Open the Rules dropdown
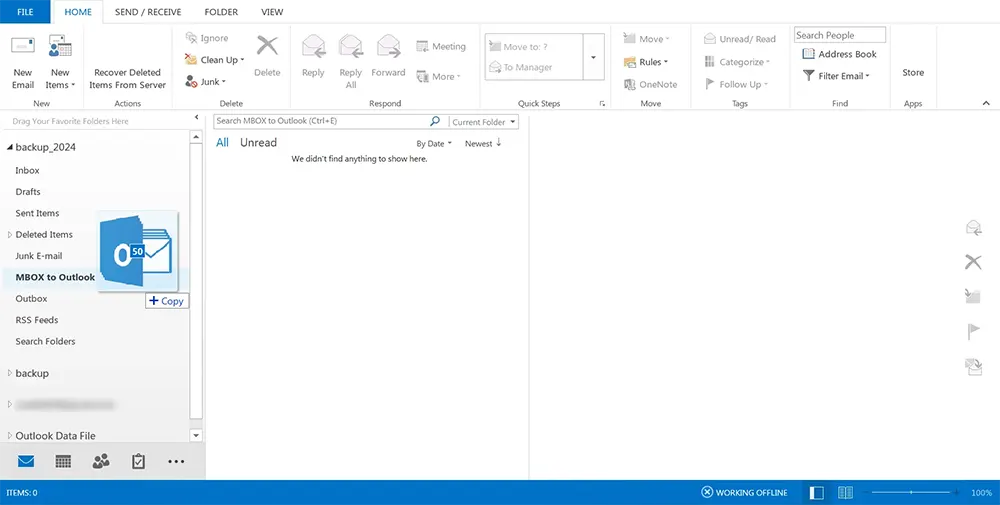Viewport: 1000px width, 505px height. (645, 62)
